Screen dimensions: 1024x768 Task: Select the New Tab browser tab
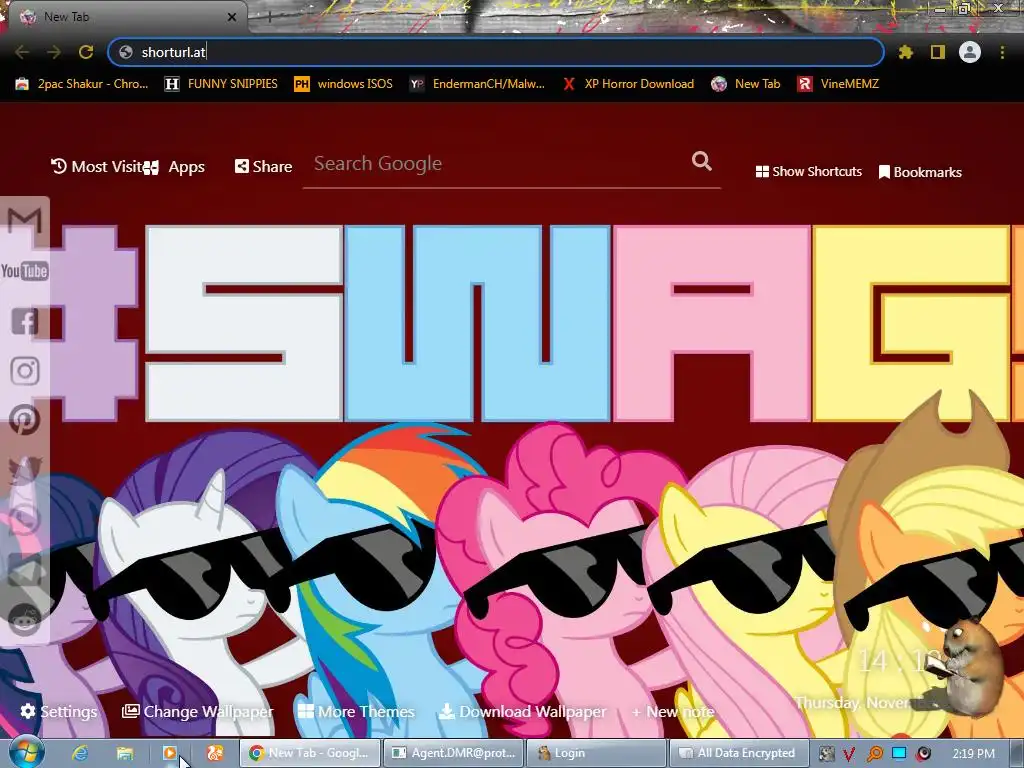coord(127,17)
